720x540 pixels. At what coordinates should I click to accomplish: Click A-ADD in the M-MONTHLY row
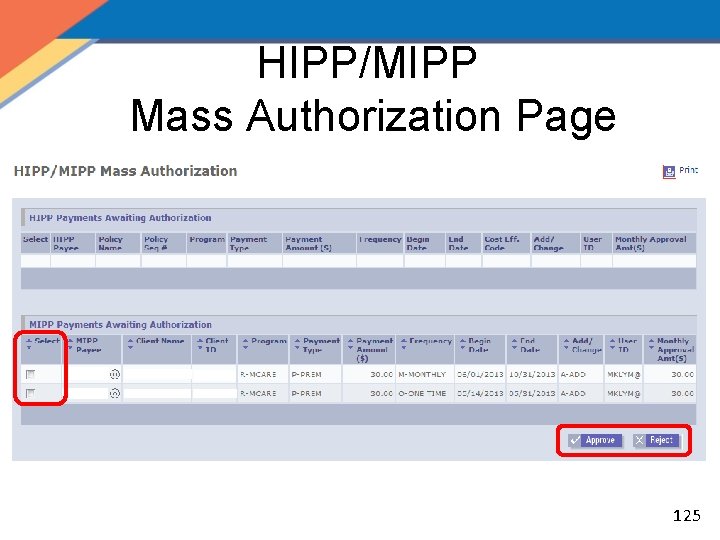pos(573,374)
